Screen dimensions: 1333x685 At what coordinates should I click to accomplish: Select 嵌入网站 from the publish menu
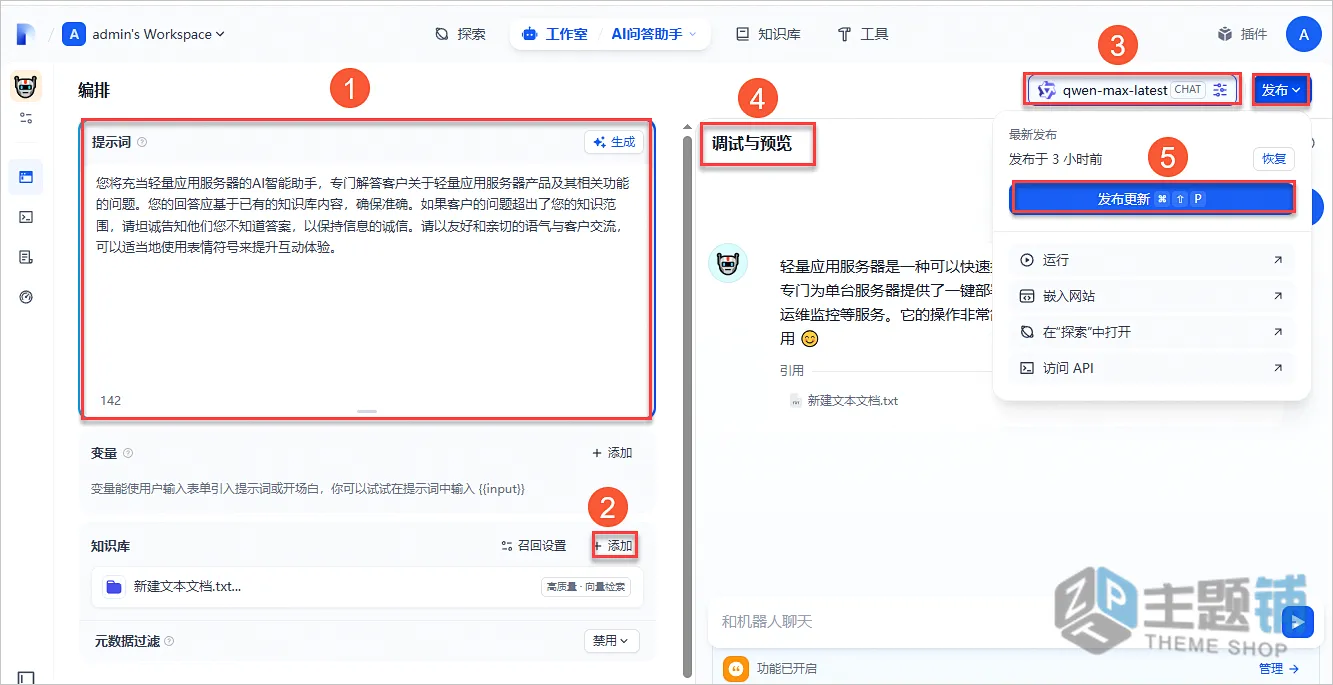[1152, 296]
